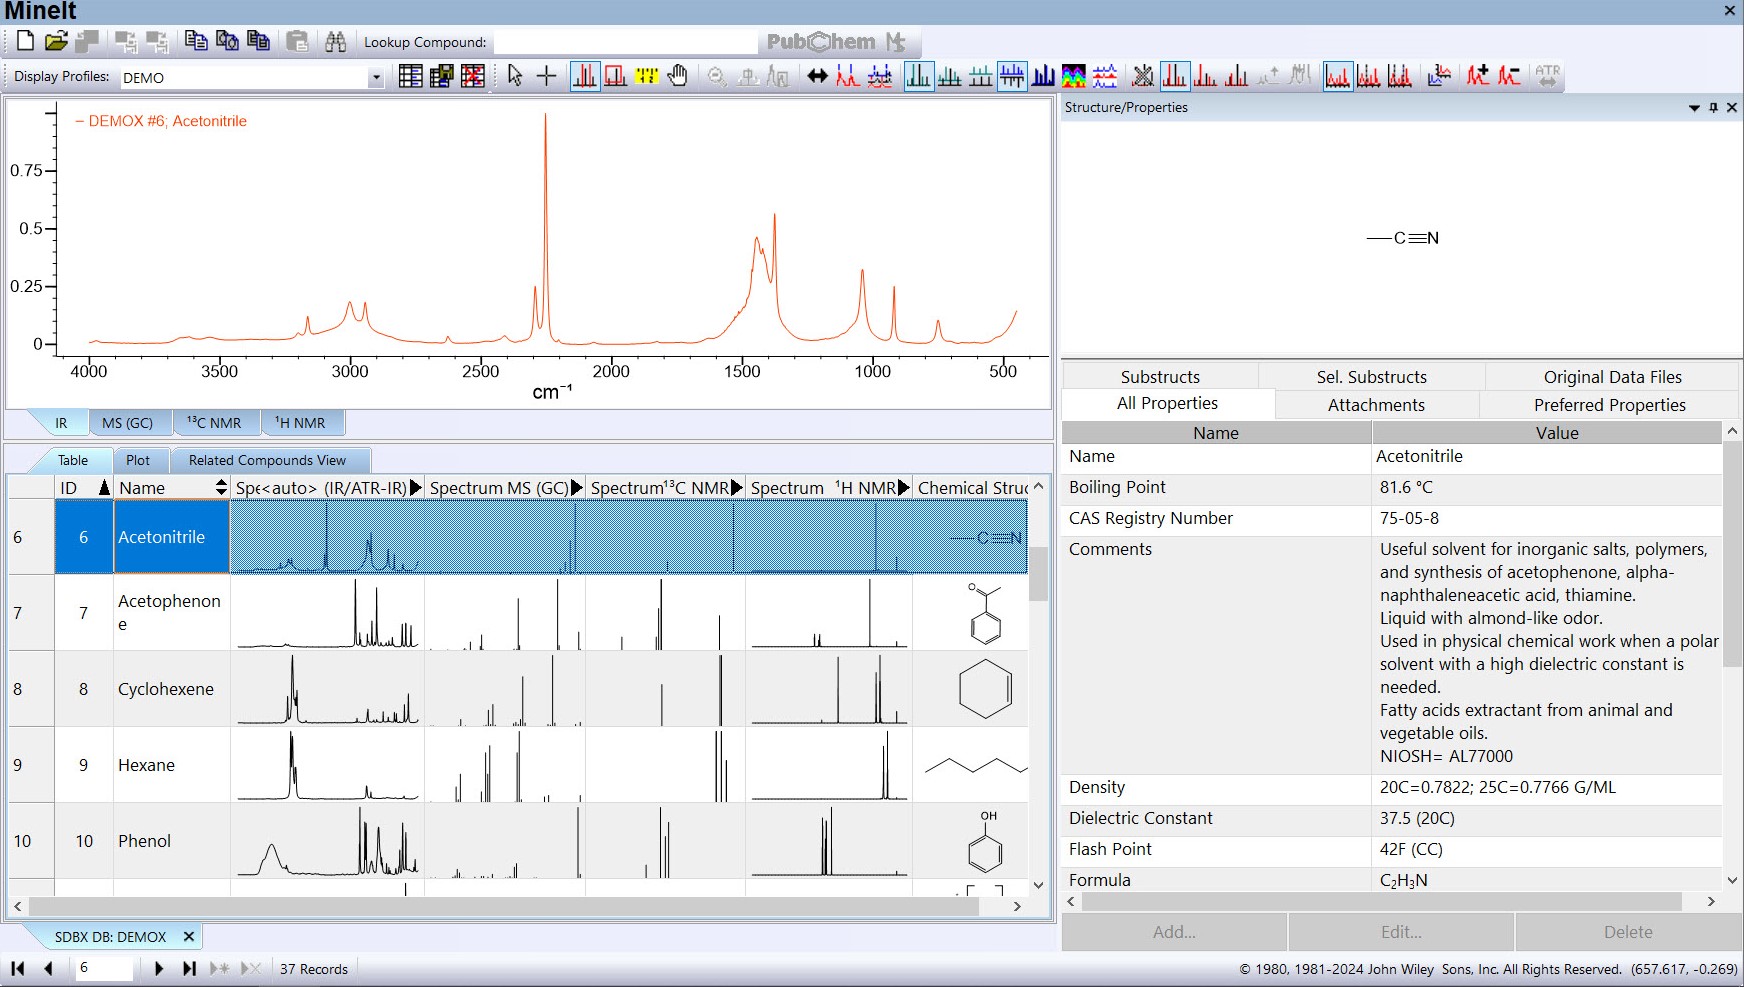Go to the next record
The image size is (1744, 987).
click(158, 968)
